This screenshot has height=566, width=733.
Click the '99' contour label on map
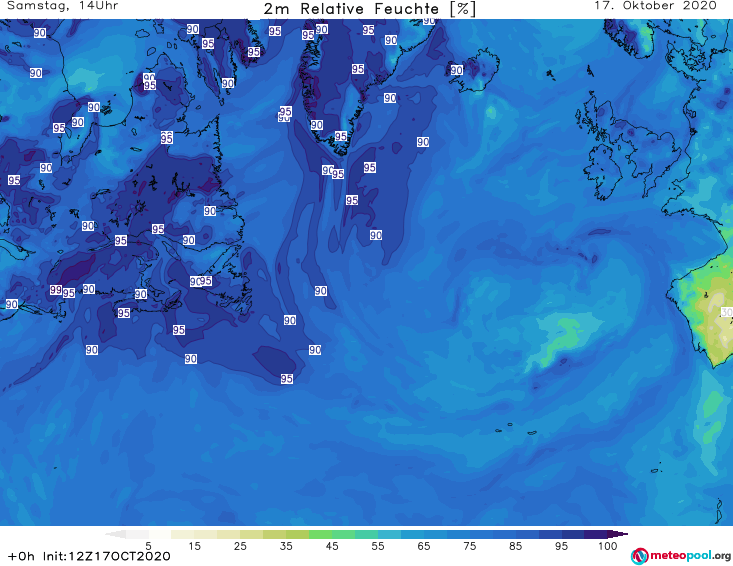click(56, 290)
